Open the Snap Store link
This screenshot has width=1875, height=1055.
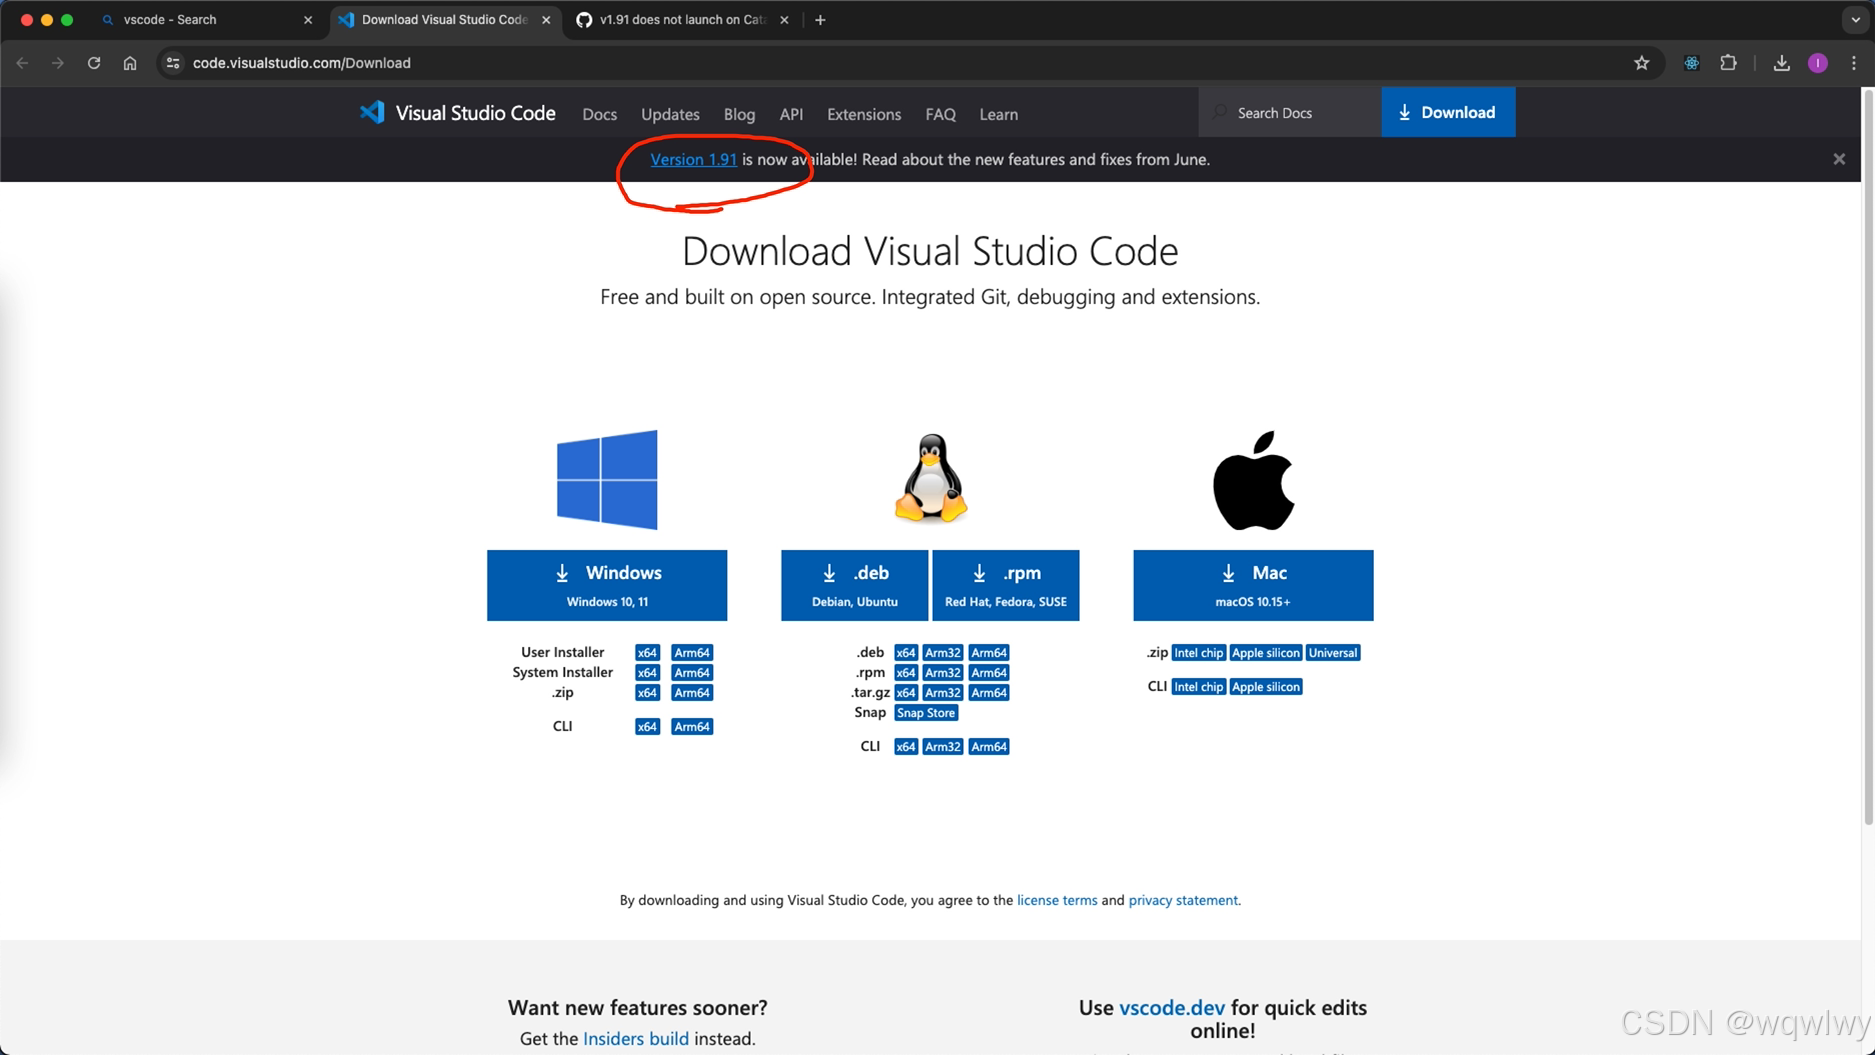point(926,712)
